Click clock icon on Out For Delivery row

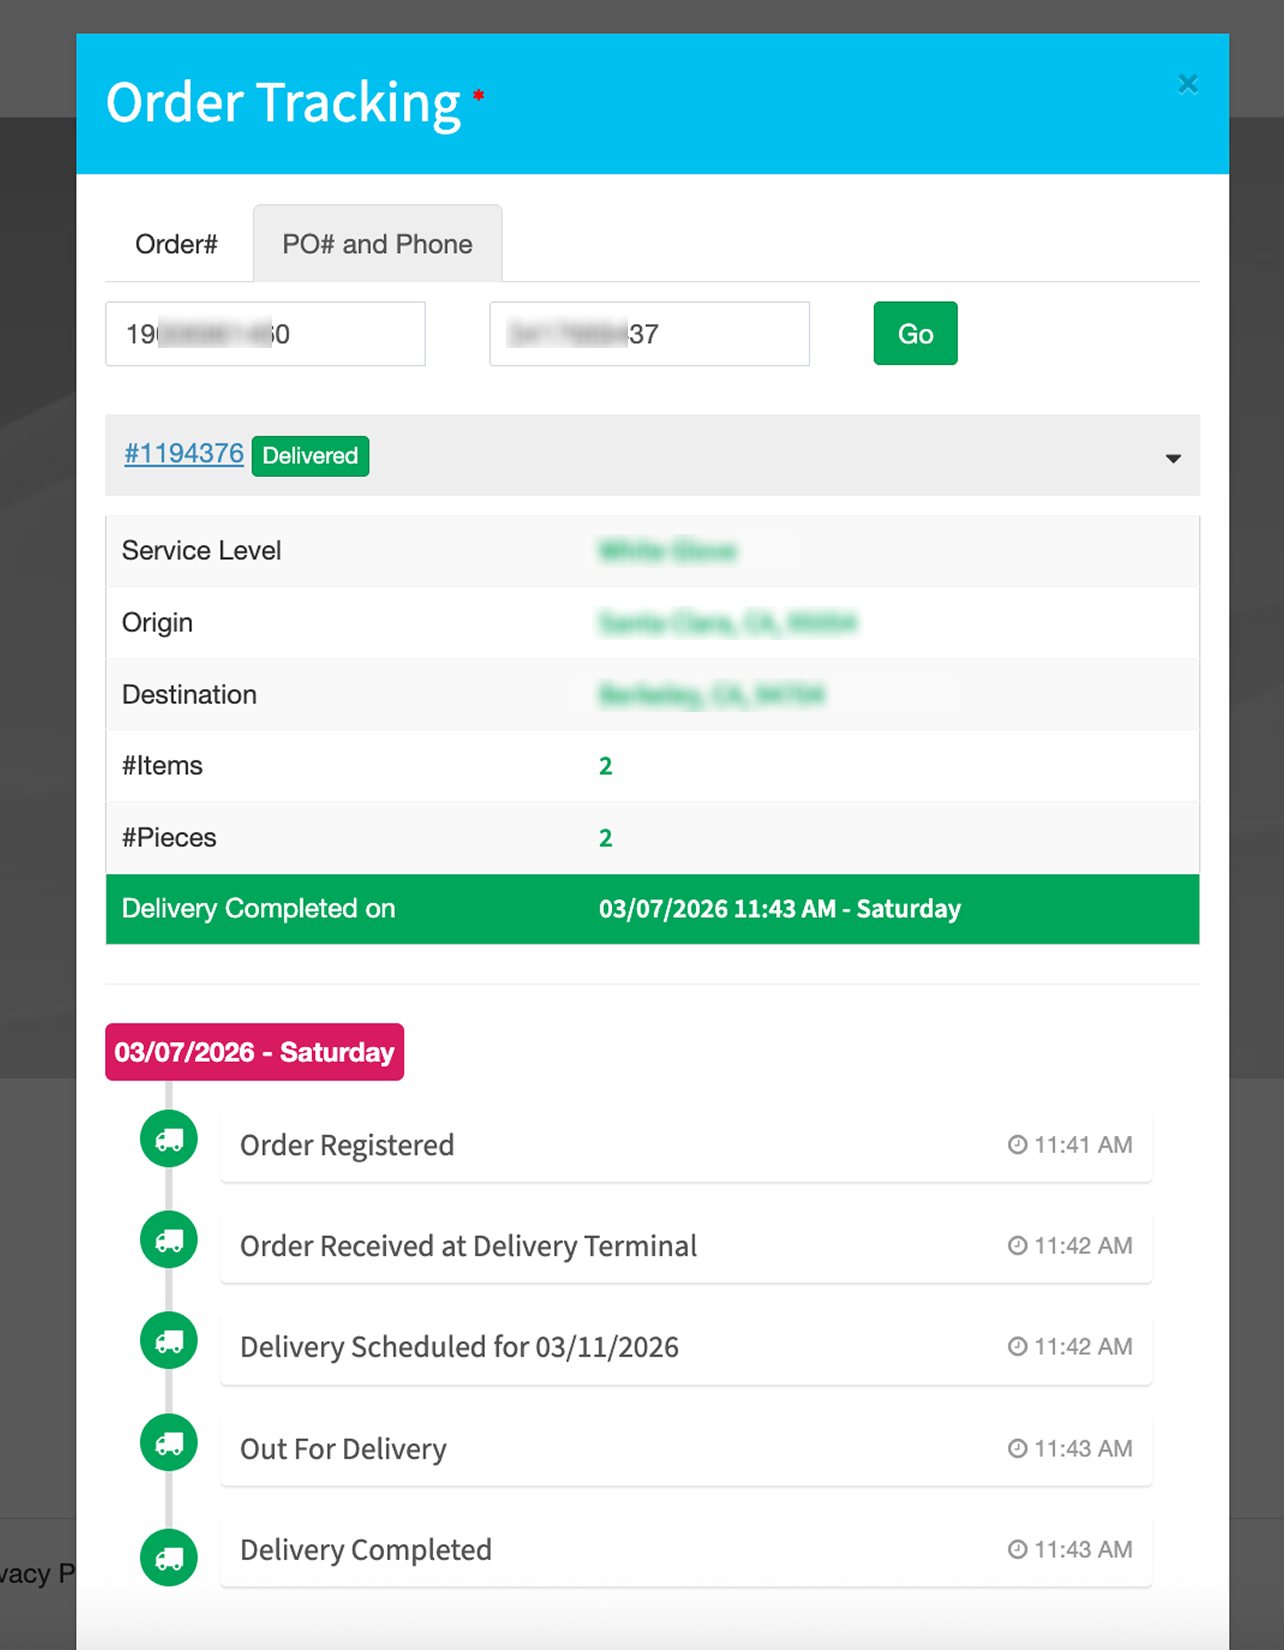click(x=1017, y=1449)
